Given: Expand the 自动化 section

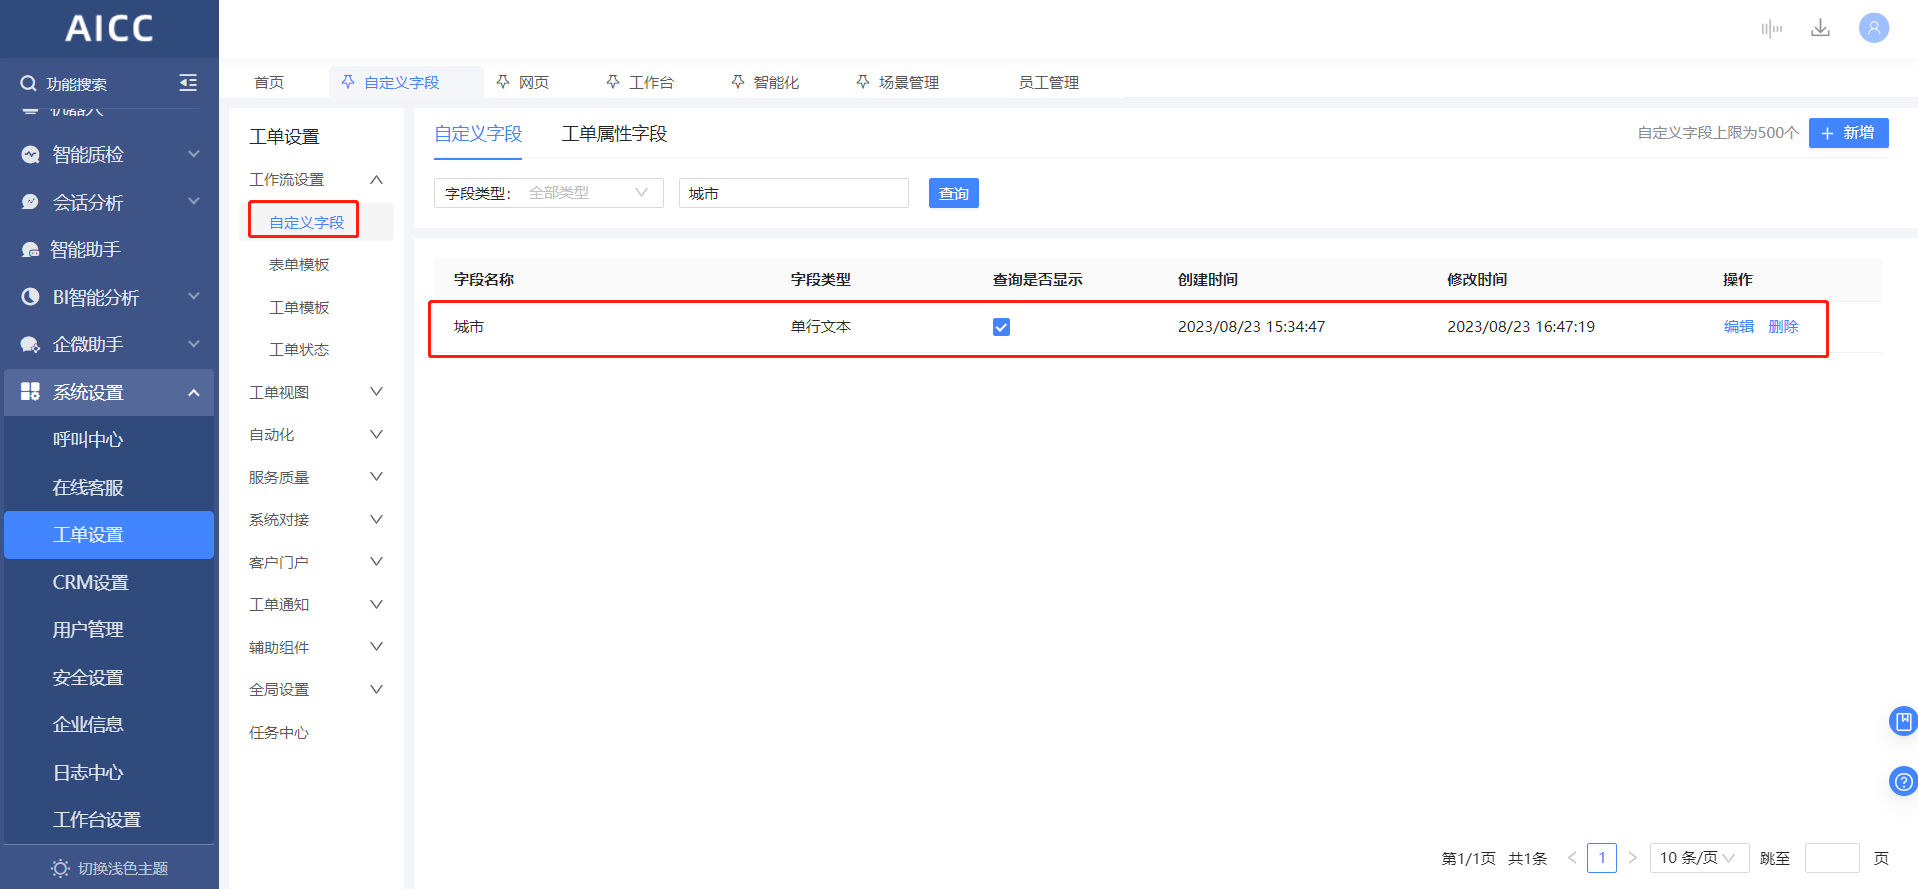Looking at the screenshot, I should point(376,434).
